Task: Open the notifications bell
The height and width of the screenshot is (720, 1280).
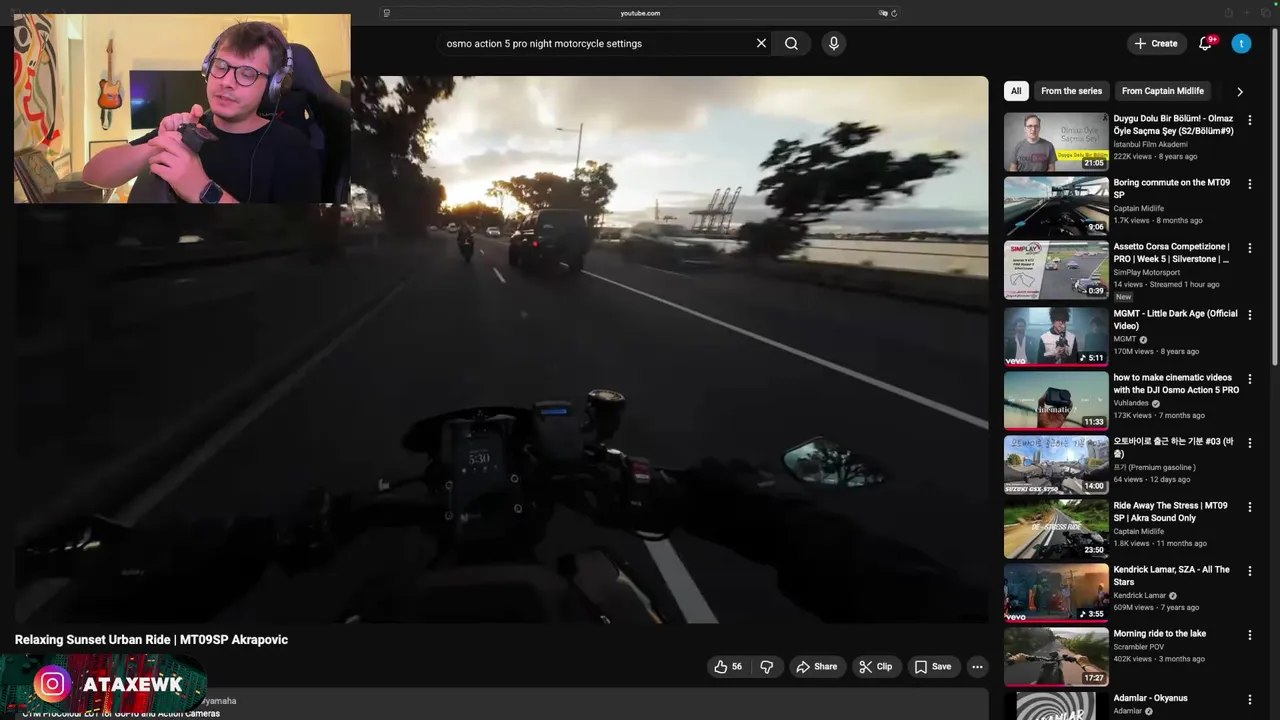Action: coord(1206,43)
